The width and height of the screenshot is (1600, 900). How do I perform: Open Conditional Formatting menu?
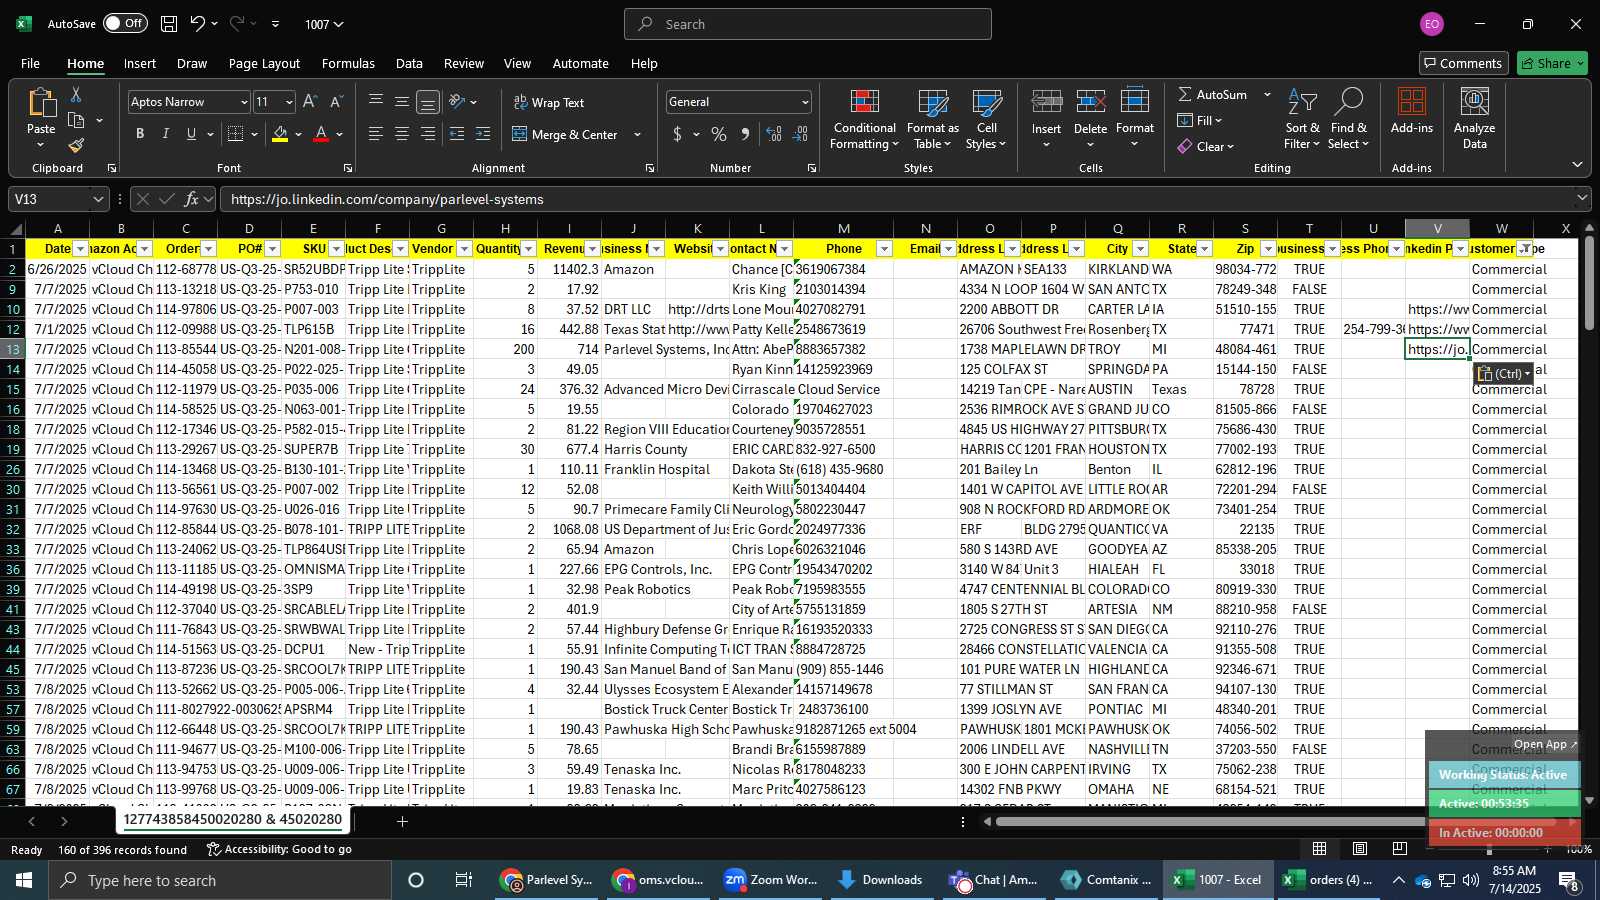pos(864,120)
